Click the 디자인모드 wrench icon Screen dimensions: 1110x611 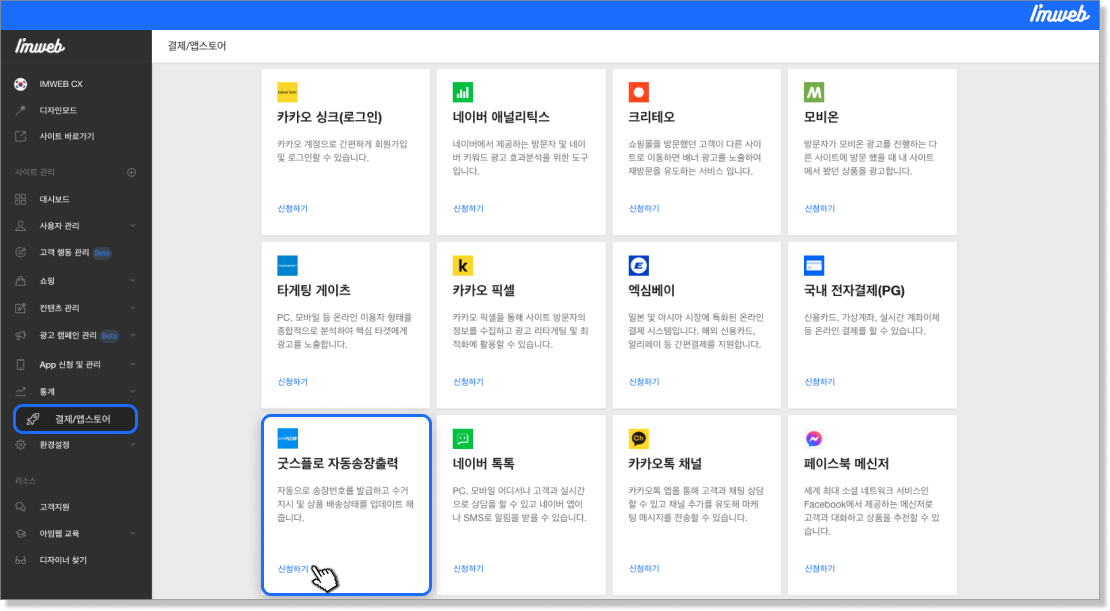click(x=21, y=110)
